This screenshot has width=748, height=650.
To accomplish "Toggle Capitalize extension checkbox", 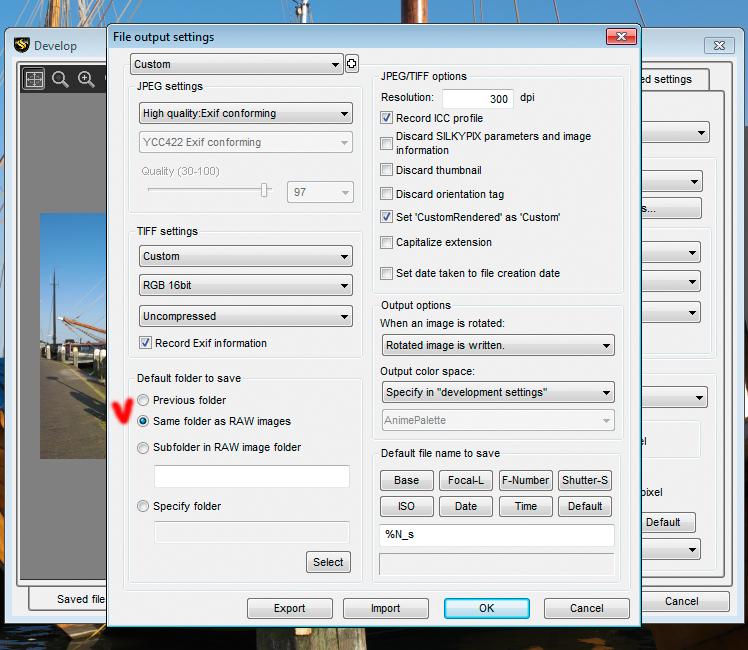I will point(386,242).
